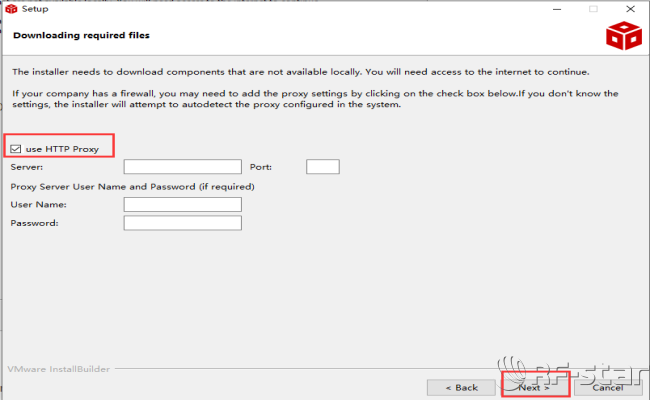Click the Server label text
The width and height of the screenshot is (650, 400).
[x=27, y=167]
